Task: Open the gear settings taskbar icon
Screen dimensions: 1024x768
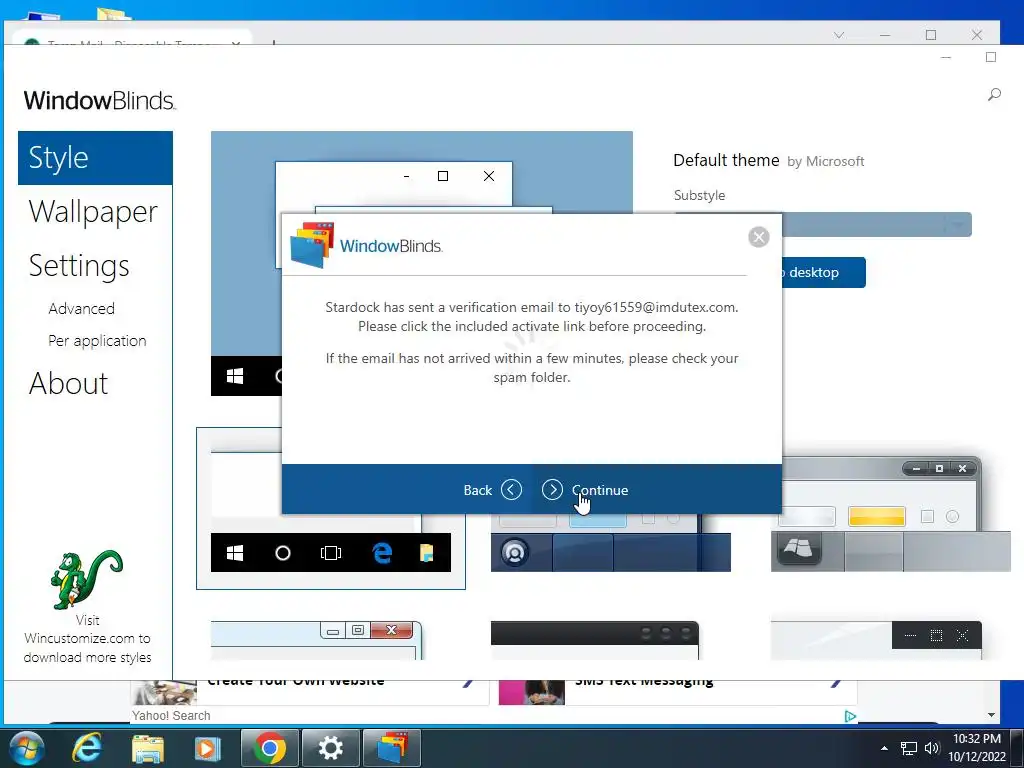Action: (330, 748)
